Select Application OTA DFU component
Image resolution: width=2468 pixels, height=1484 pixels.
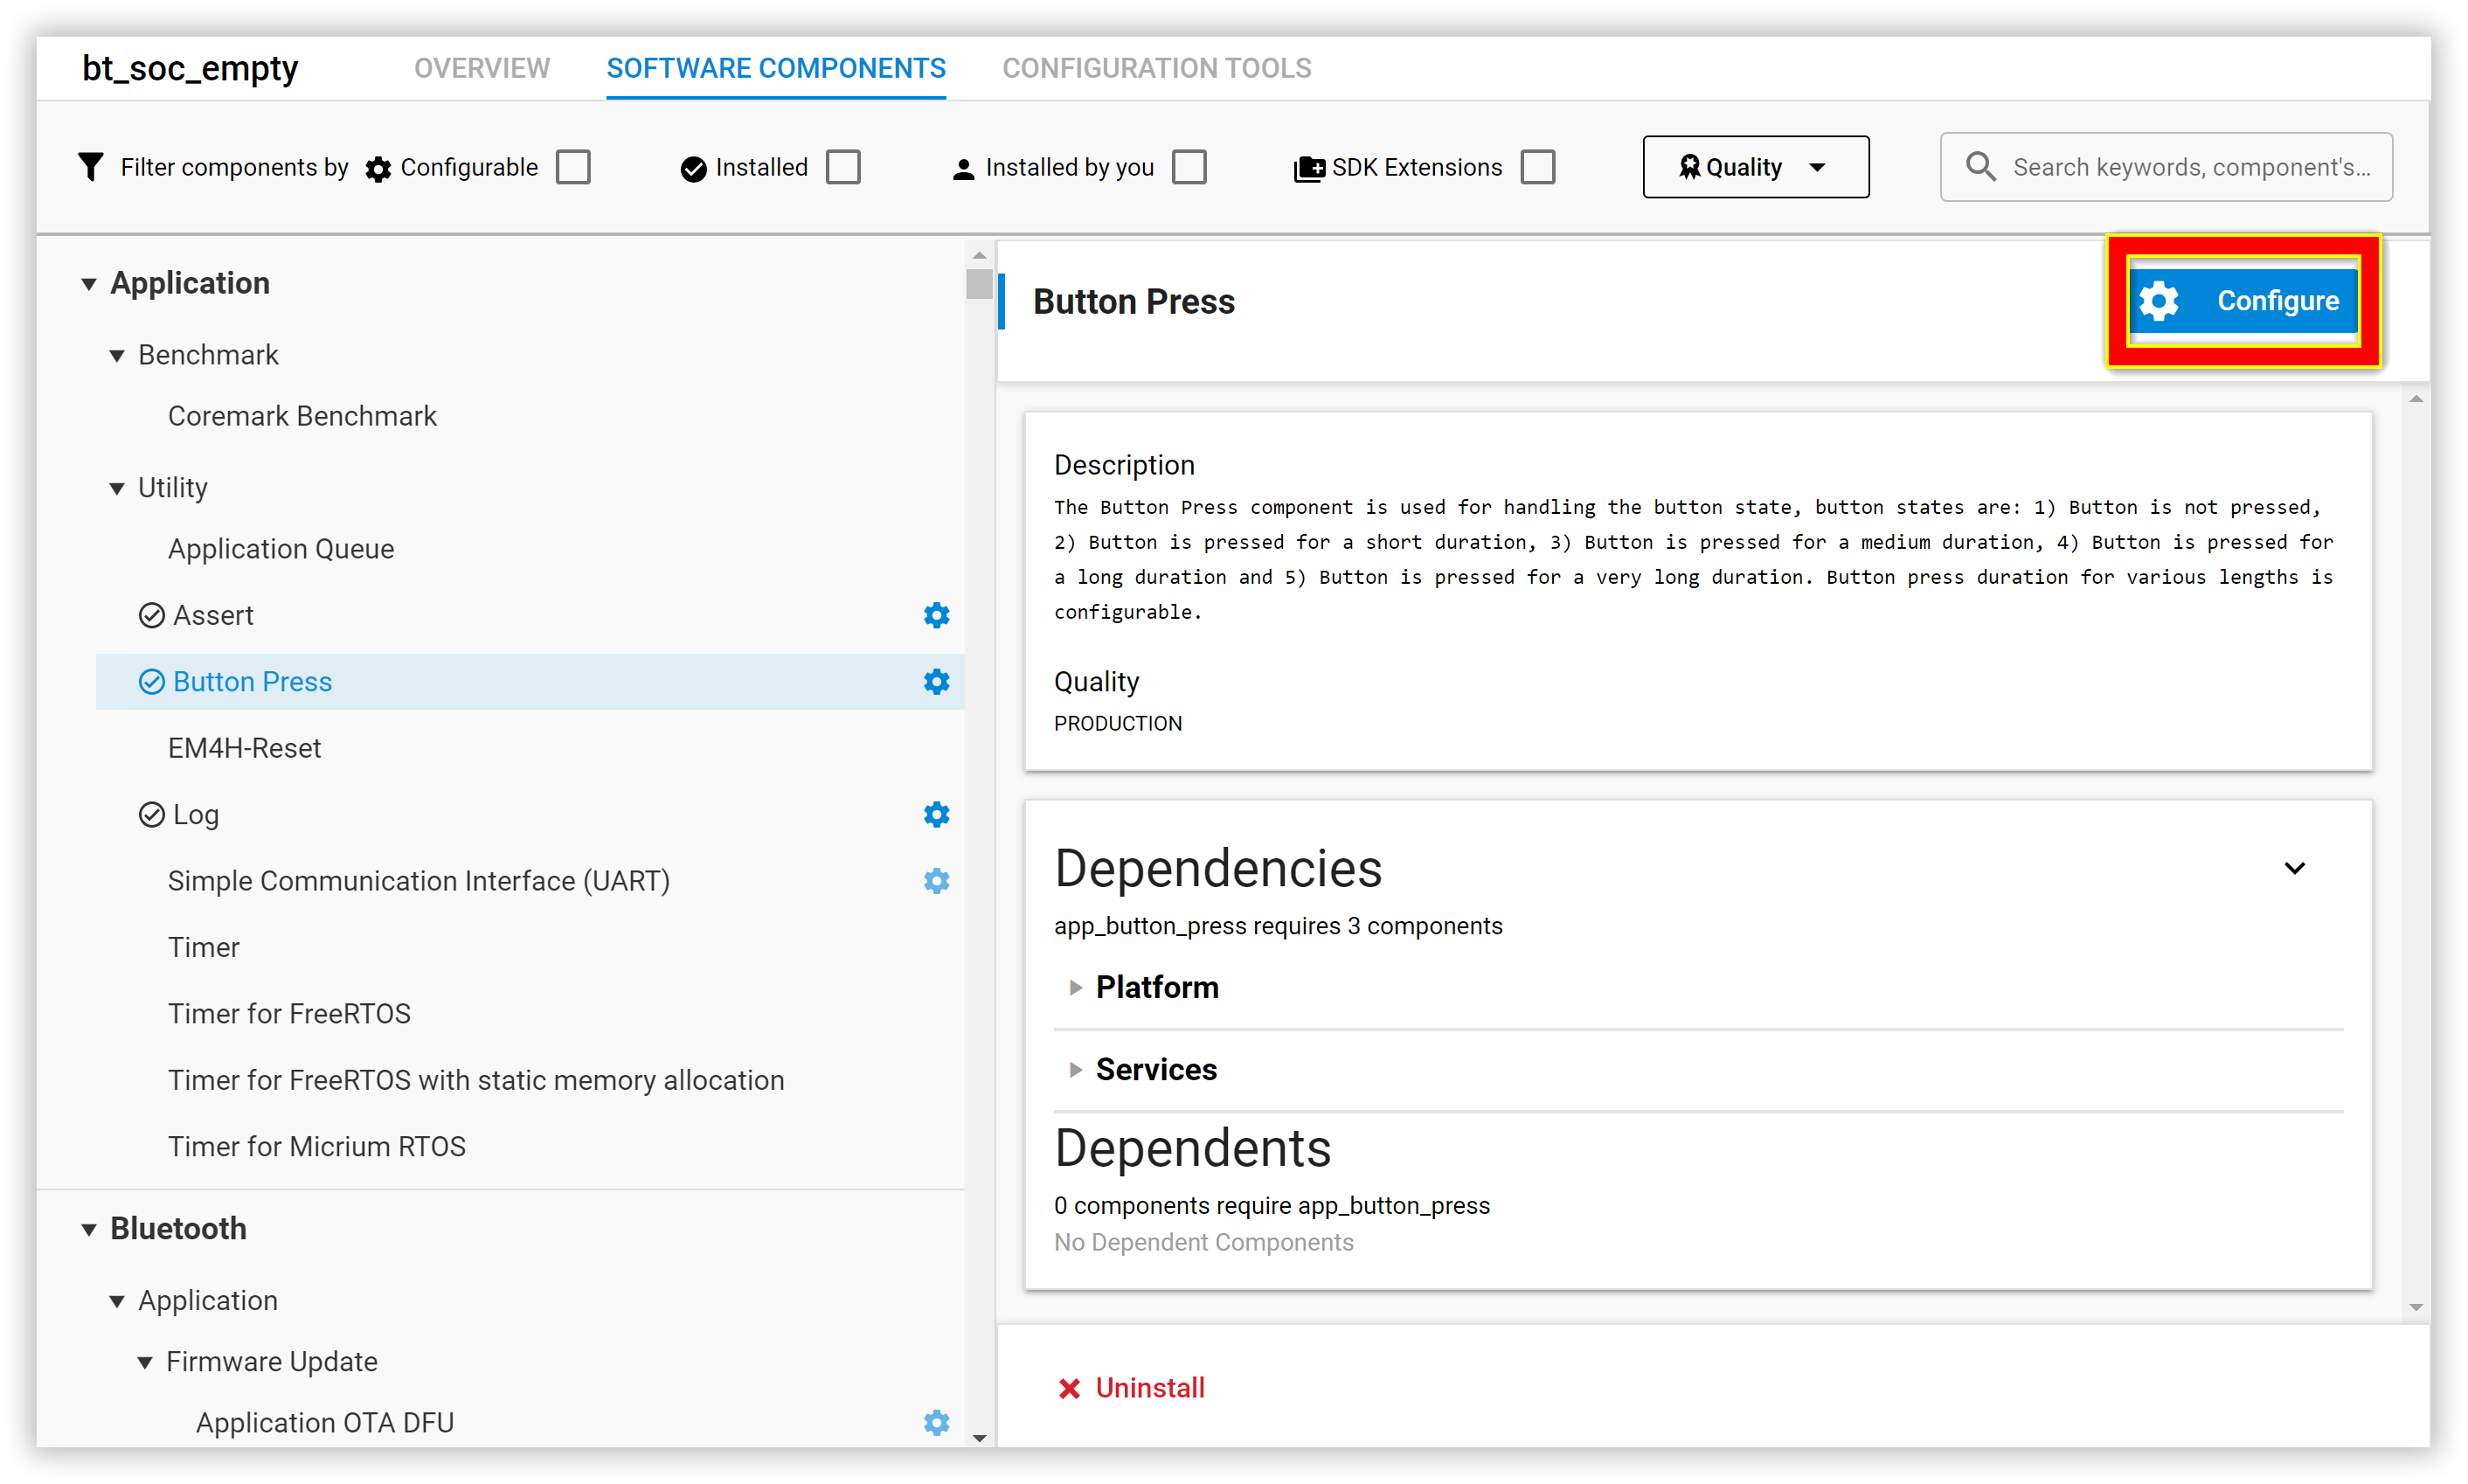coord(324,1423)
